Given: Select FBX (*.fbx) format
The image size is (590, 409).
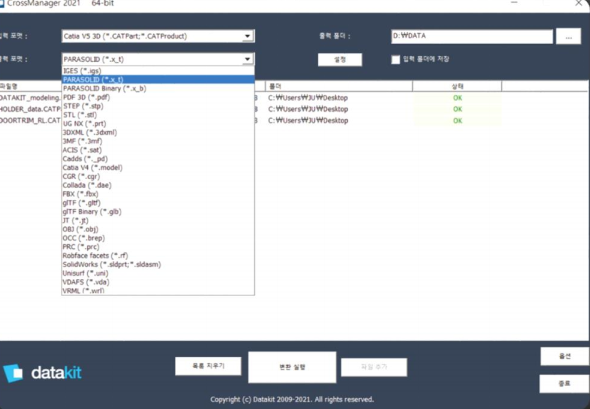Looking at the screenshot, I should tap(158, 194).
